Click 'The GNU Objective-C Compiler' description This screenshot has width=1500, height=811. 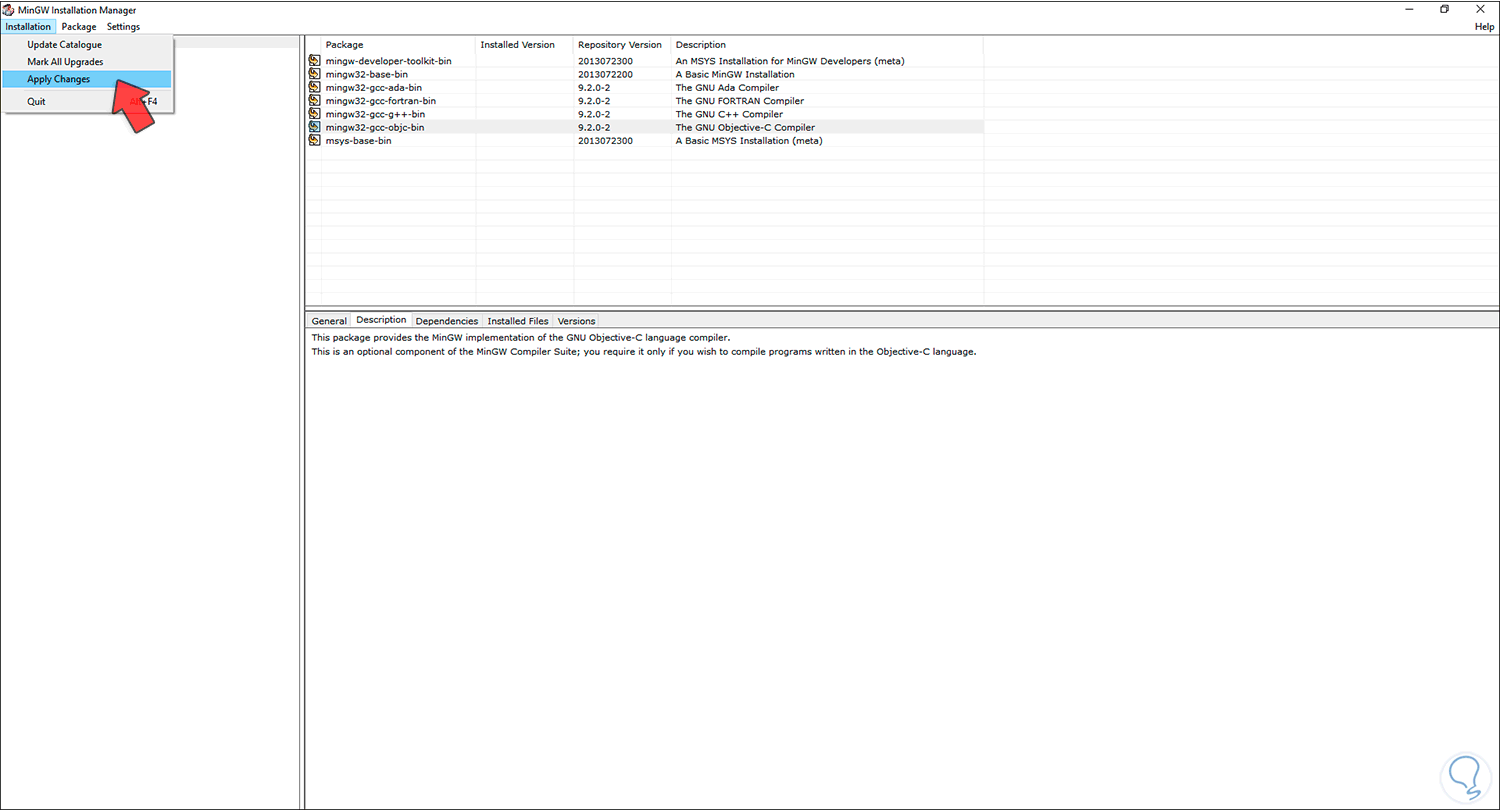745,127
